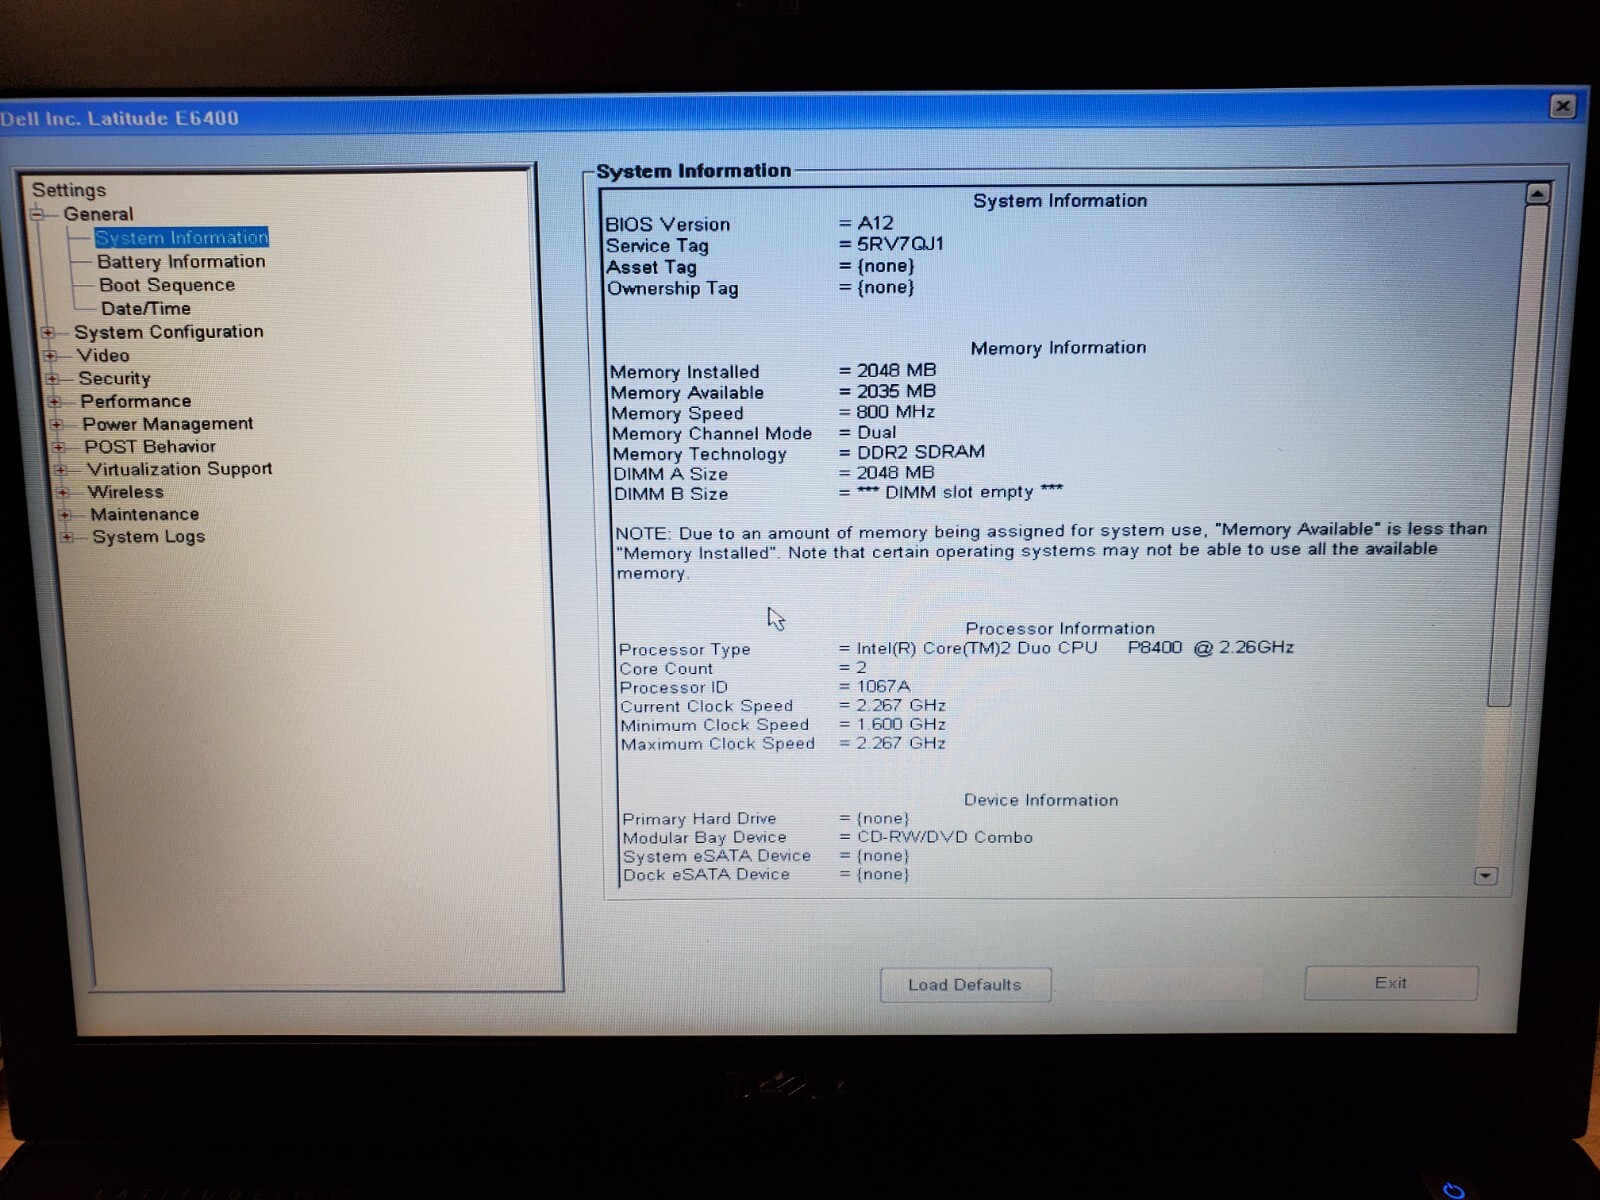Click the scrollbar up arrow

pos(1538,193)
